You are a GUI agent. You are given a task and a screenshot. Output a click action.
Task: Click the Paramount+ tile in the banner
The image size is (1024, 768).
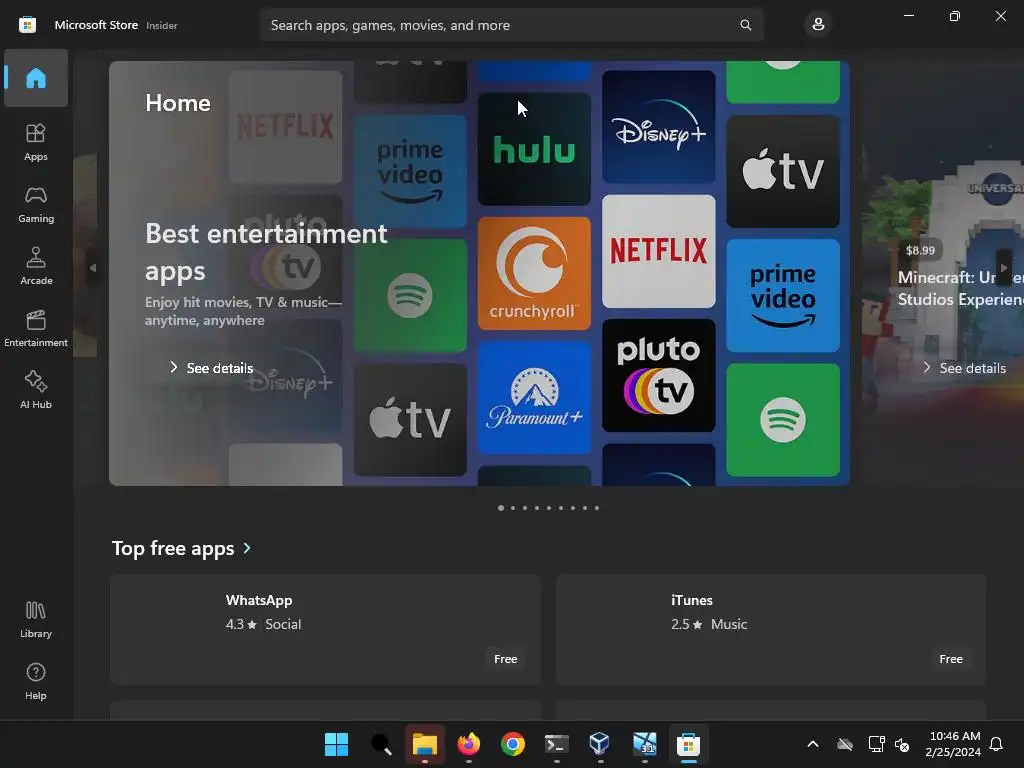[x=534, y=397]
